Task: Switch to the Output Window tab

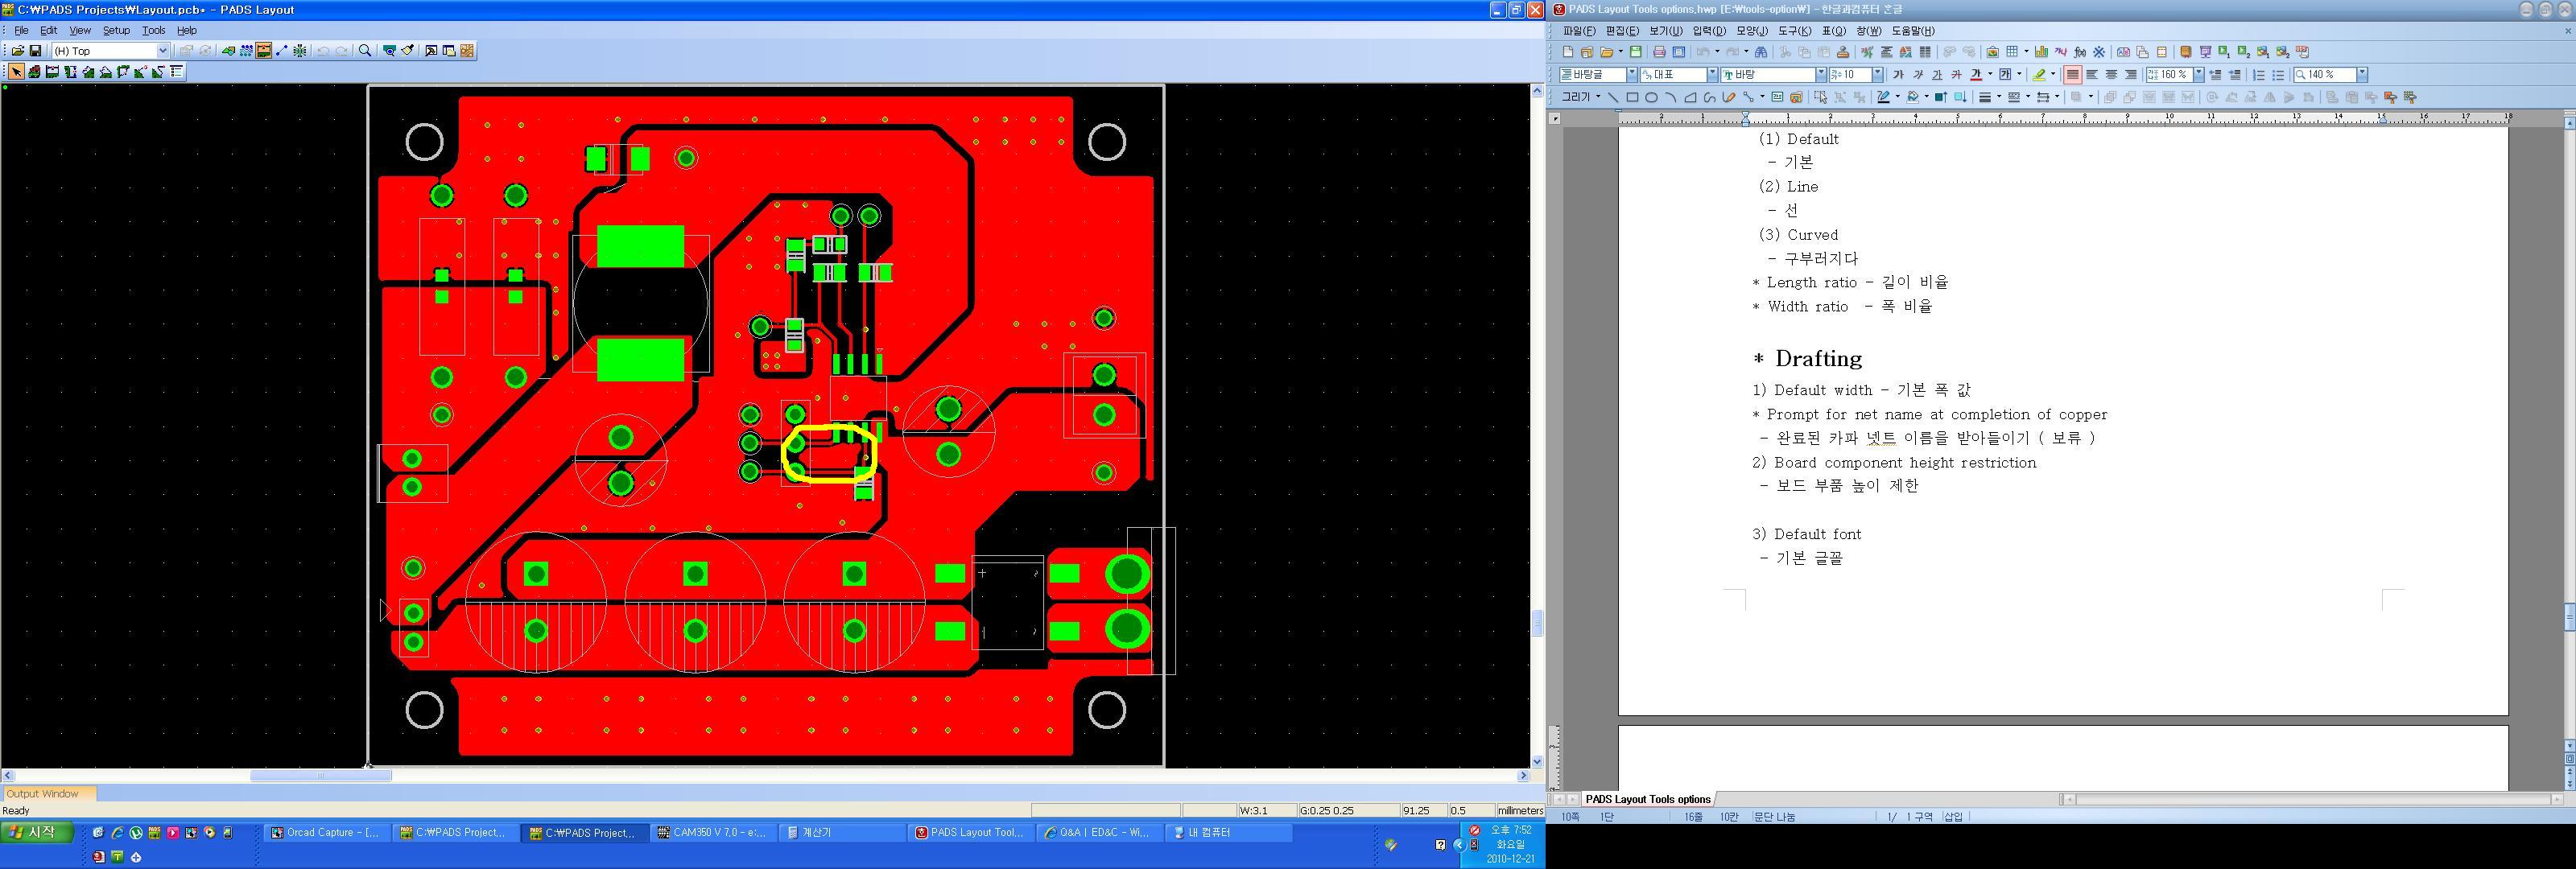Action: coord(42,794)
